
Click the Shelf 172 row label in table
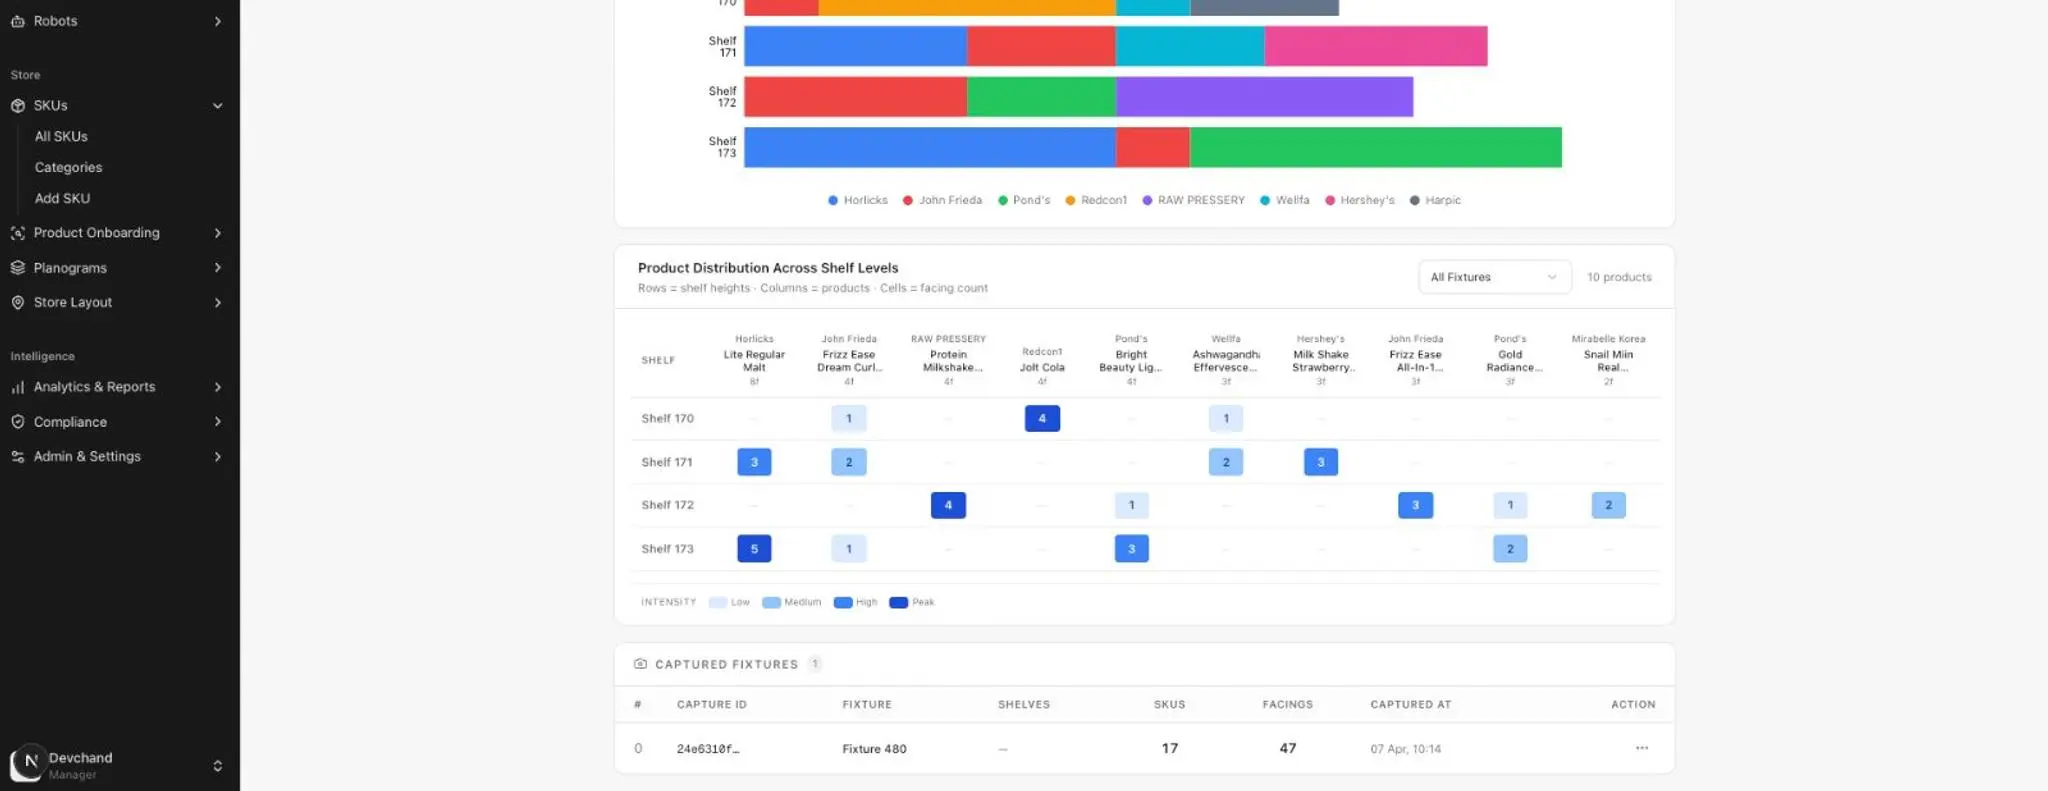tap(667, 505)
